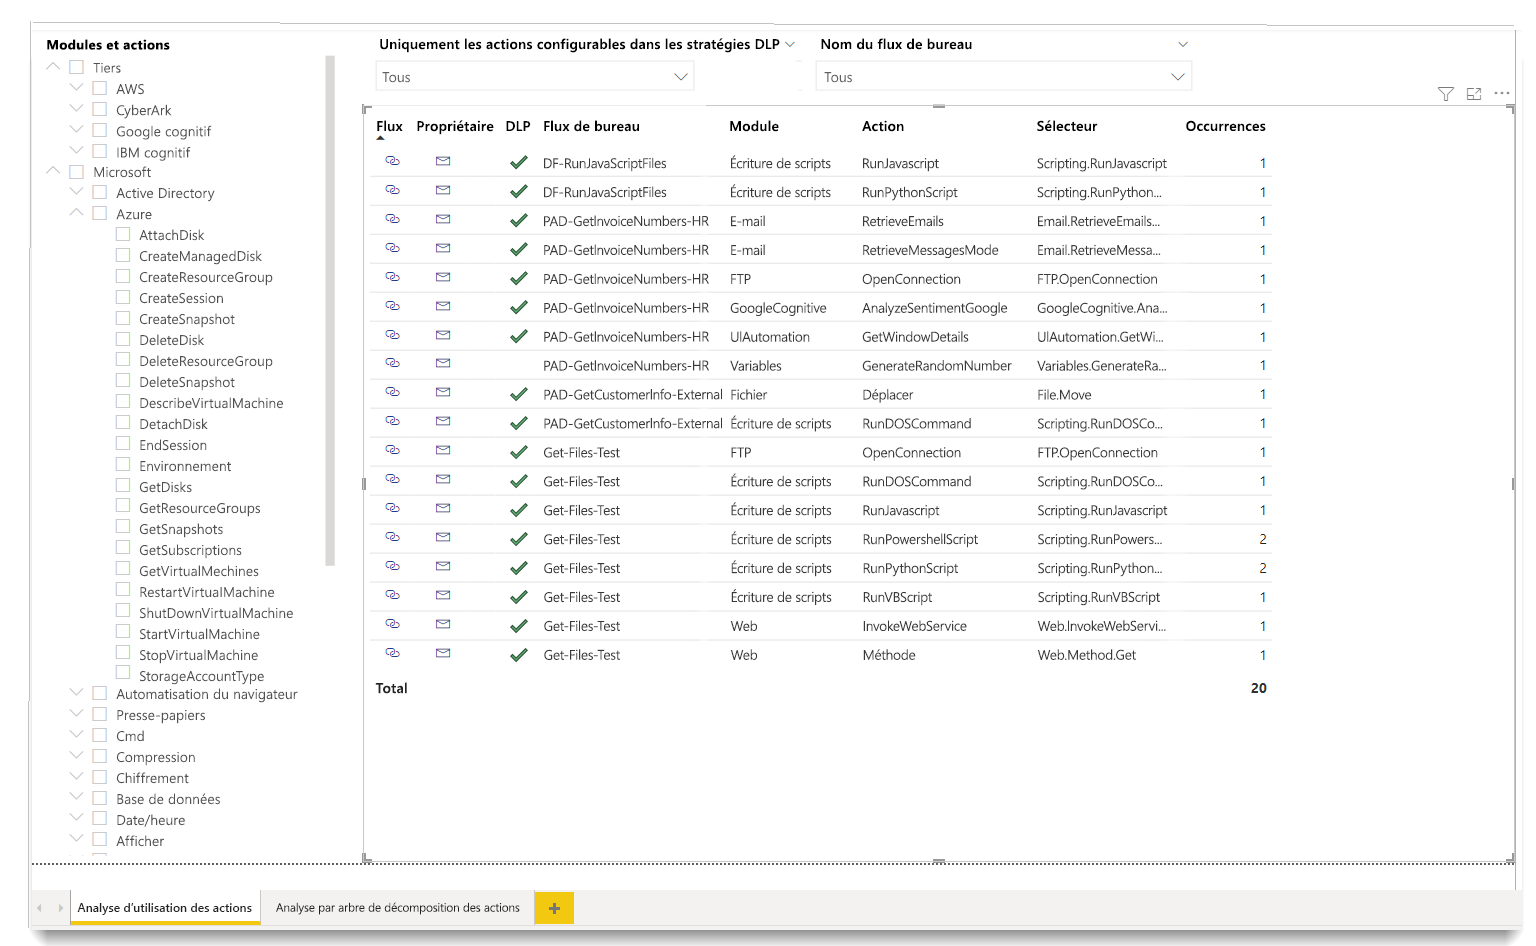Click flux link icon in RunVBScript row
Viewport: 1536px width, 946px height.
point(392,595)
